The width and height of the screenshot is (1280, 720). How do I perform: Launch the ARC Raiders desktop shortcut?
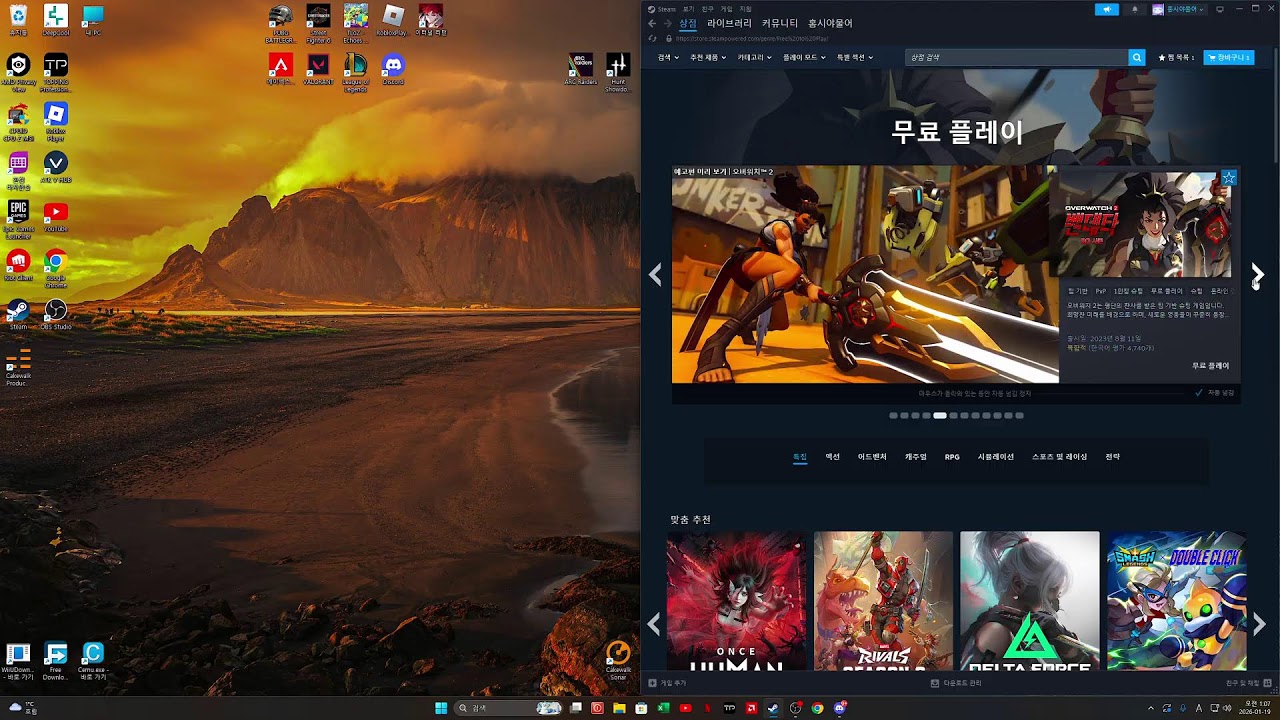[x=580, y=70]
